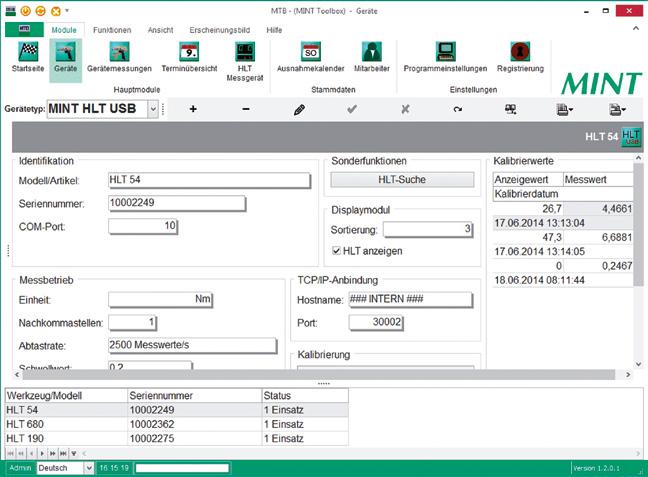Viewport: 648px width, 477px height.
Task: Switch to the Erscheinungsbild tab
Action: pos(219,30)
